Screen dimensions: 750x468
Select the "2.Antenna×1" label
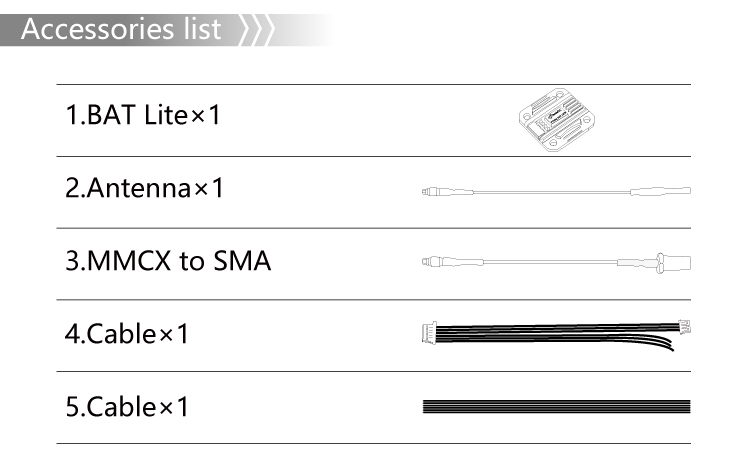coord(144,188)
